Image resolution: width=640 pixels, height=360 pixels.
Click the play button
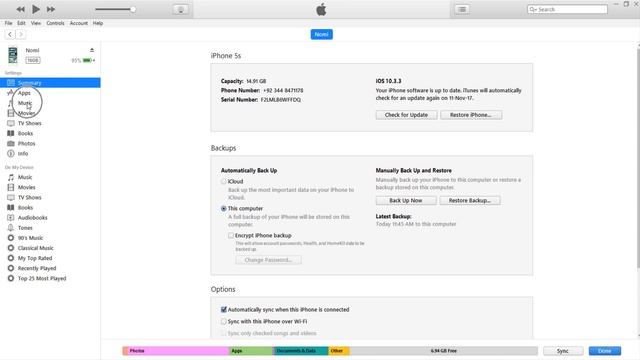coord(36,9)
